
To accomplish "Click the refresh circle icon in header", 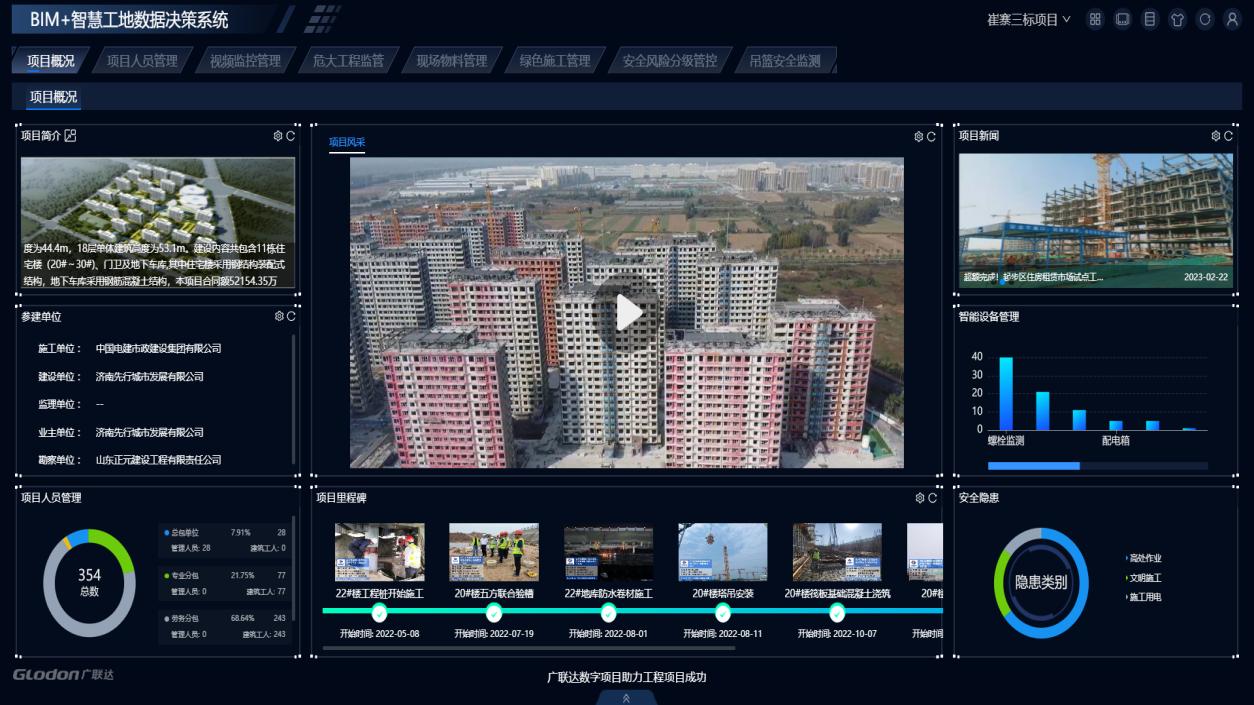I will 1205,19.
